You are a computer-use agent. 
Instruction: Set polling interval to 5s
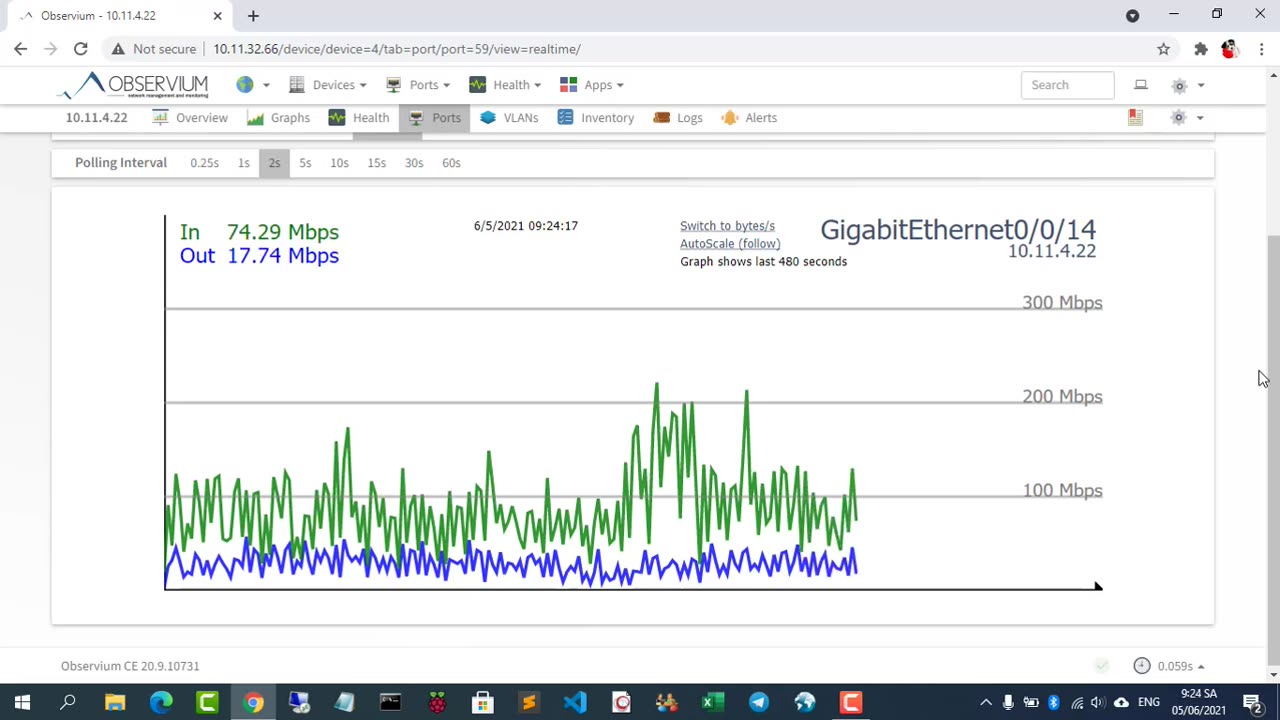tap(305, 163)
